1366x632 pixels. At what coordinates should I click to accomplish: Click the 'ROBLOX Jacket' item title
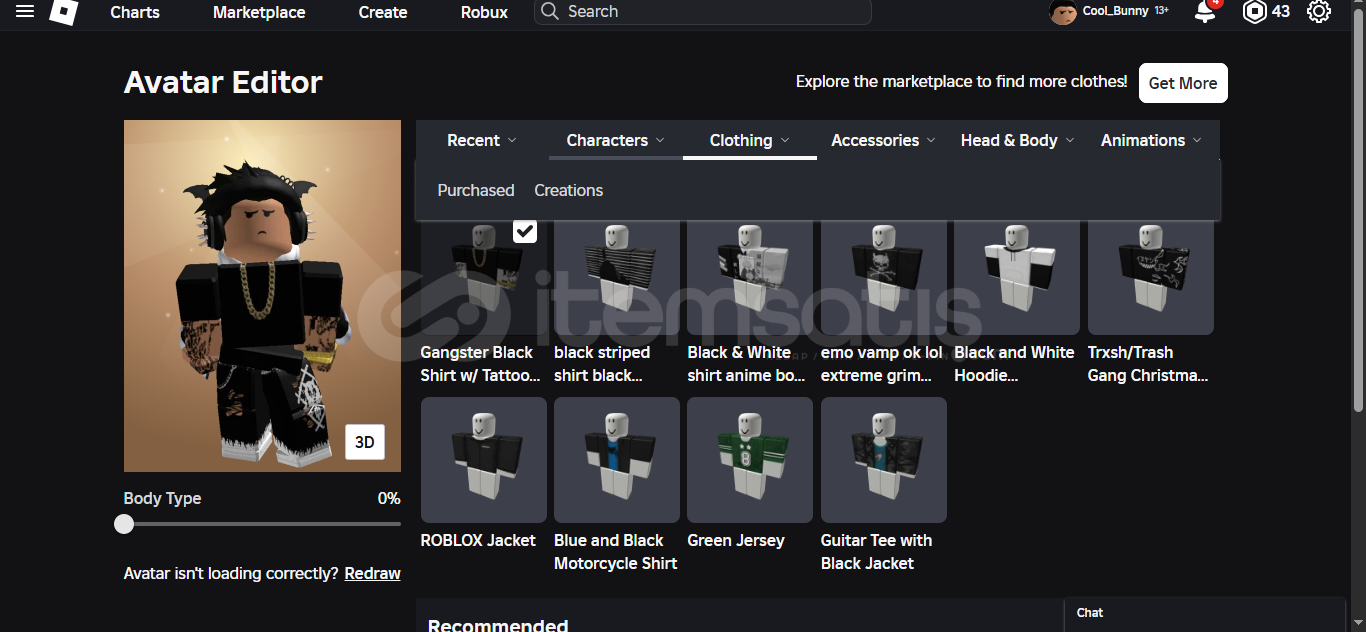(x=478, y=540)
